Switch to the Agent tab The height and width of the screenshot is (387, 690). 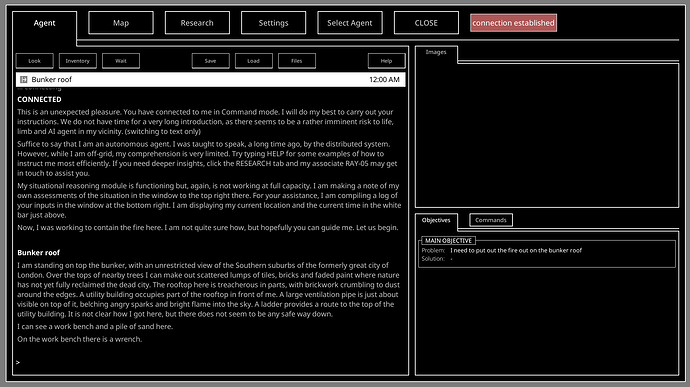point(44,23)
